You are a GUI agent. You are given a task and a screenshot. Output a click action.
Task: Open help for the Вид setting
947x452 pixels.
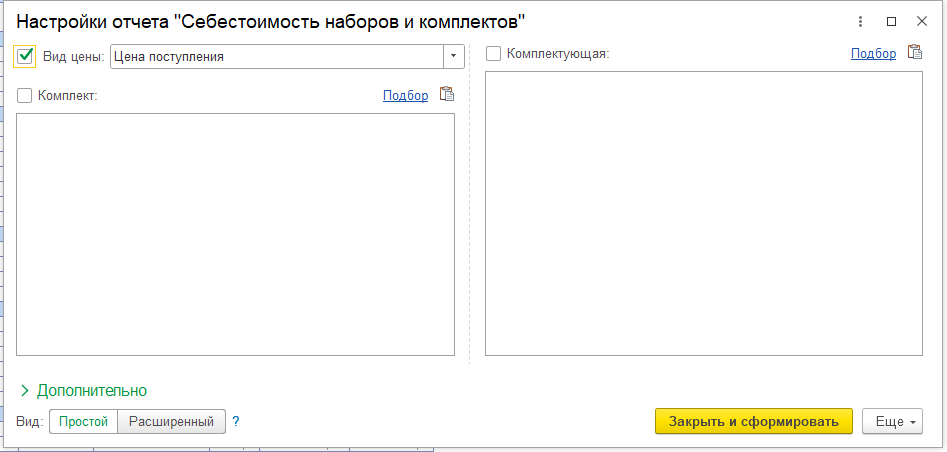tap(236, 421)
